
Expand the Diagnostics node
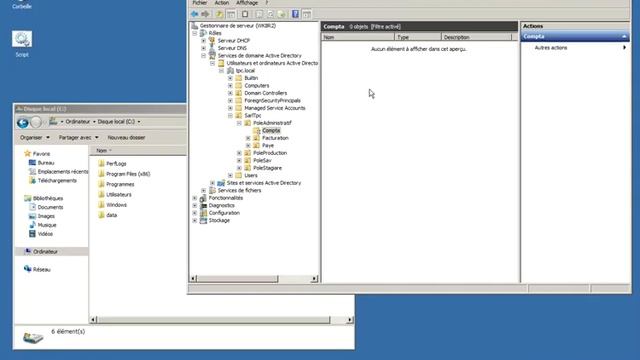195,205
